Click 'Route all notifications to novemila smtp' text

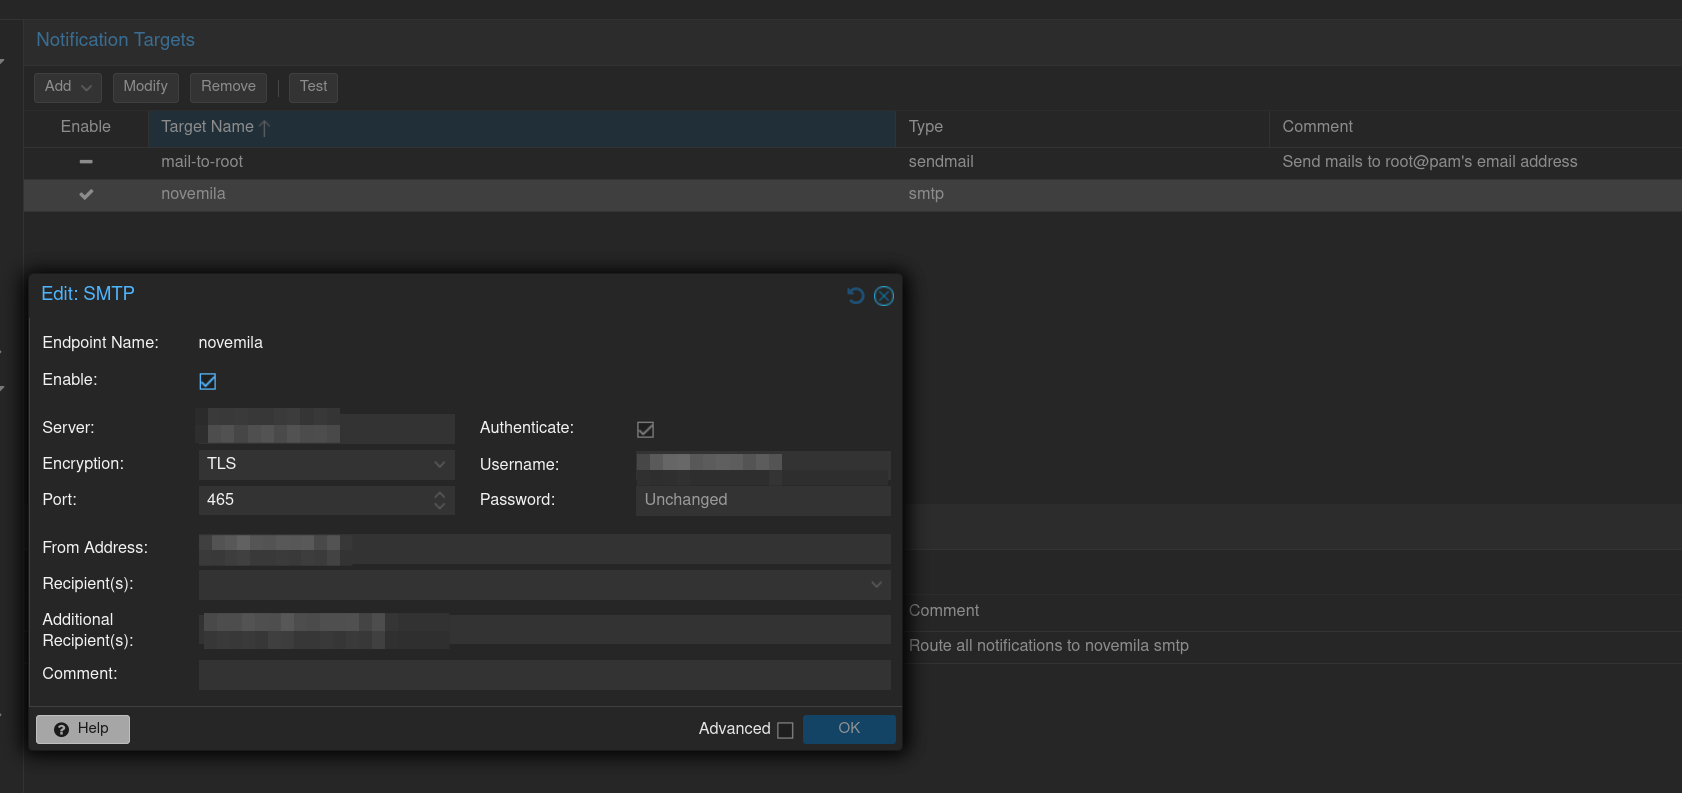(x=1049, y=646)
